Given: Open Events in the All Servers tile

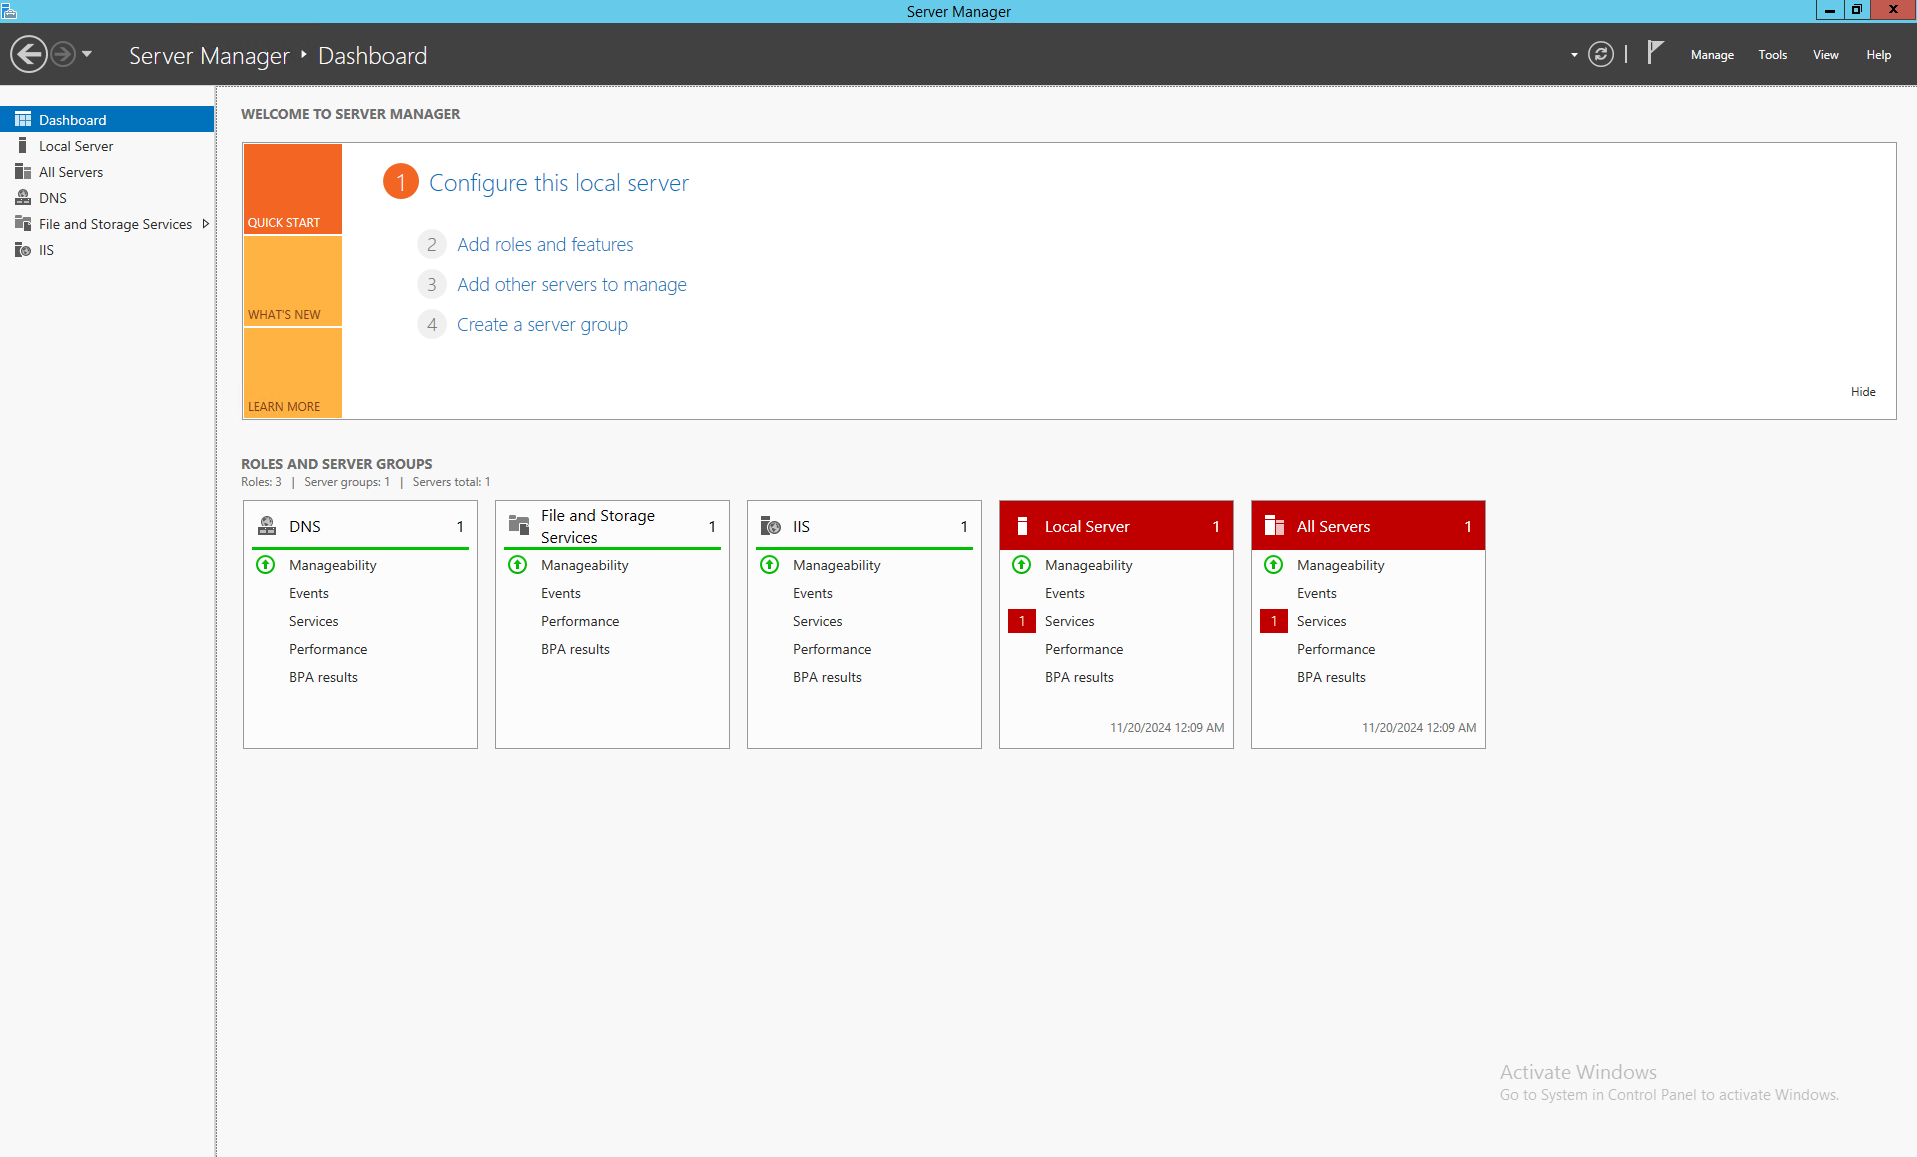Looking at the screenshot, I should pyautogui.click(x=1317, y=593).
